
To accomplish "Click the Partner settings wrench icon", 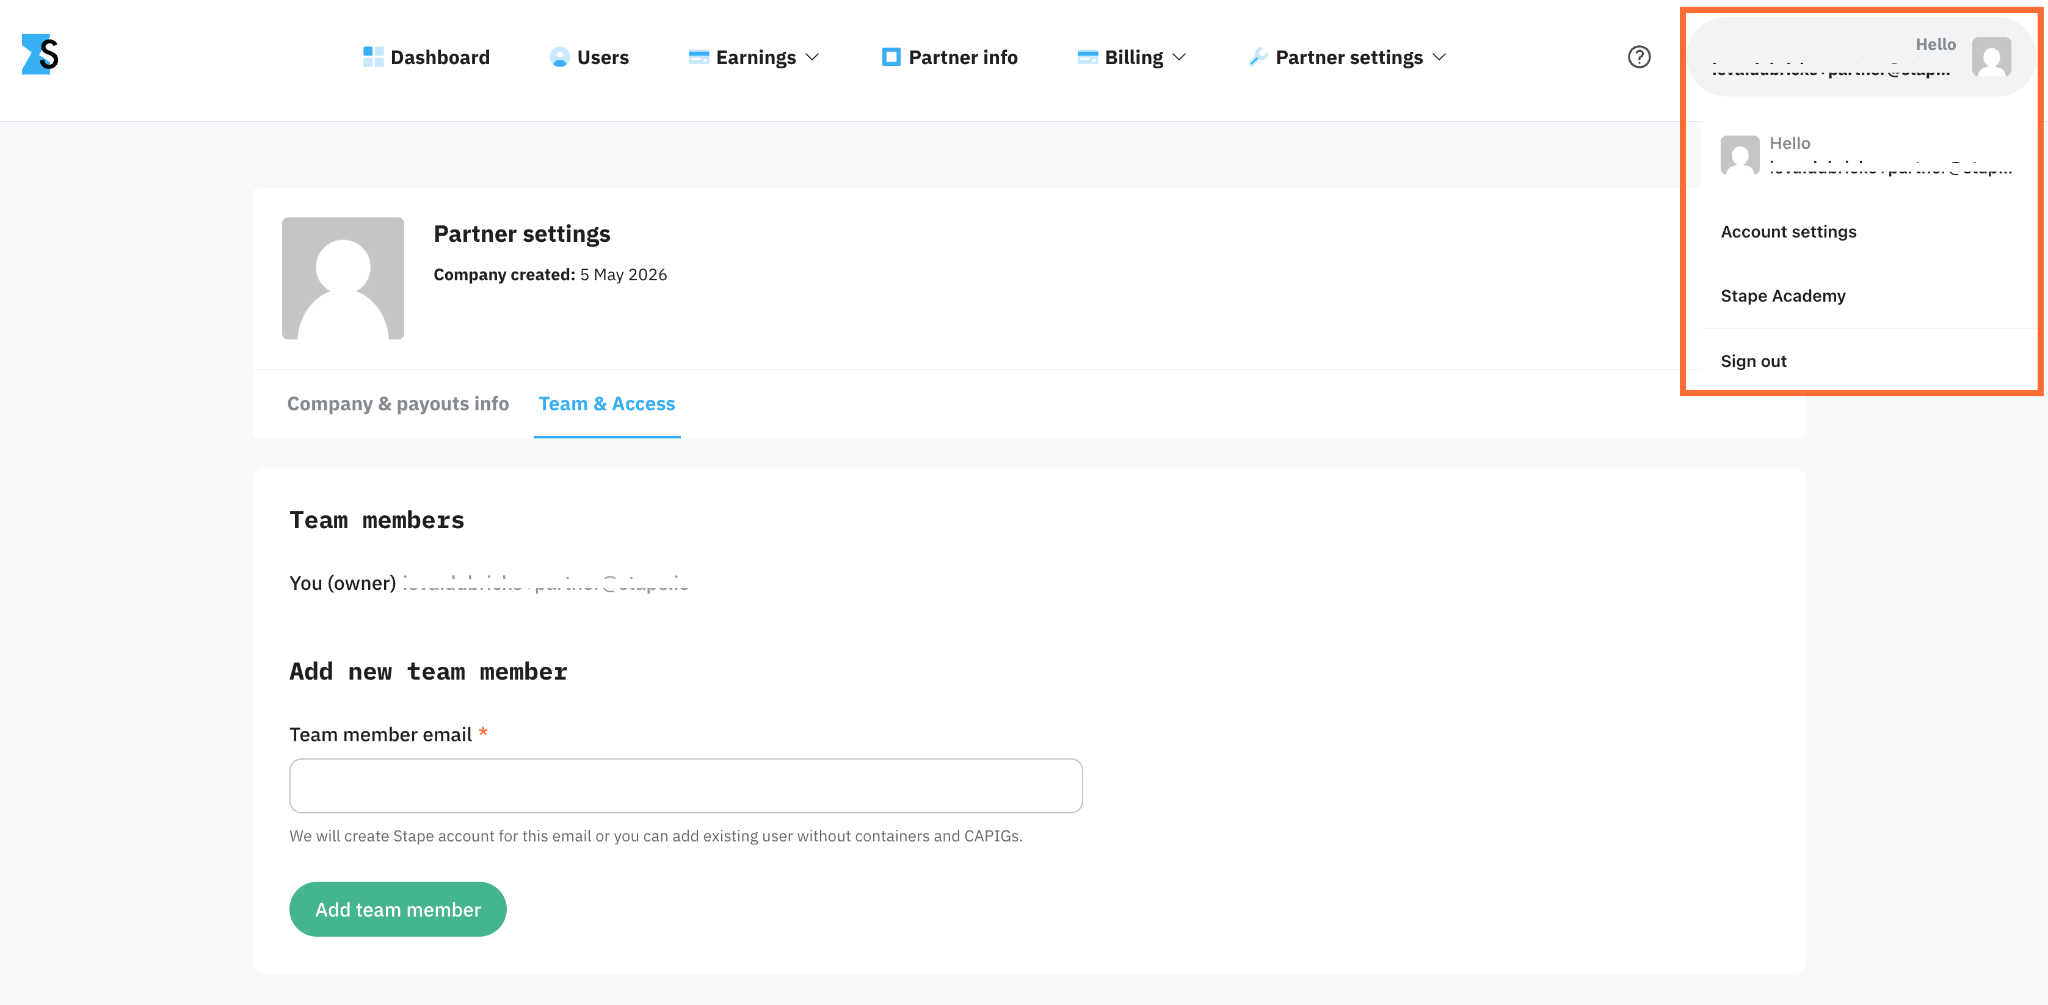I will point(1259,57).
